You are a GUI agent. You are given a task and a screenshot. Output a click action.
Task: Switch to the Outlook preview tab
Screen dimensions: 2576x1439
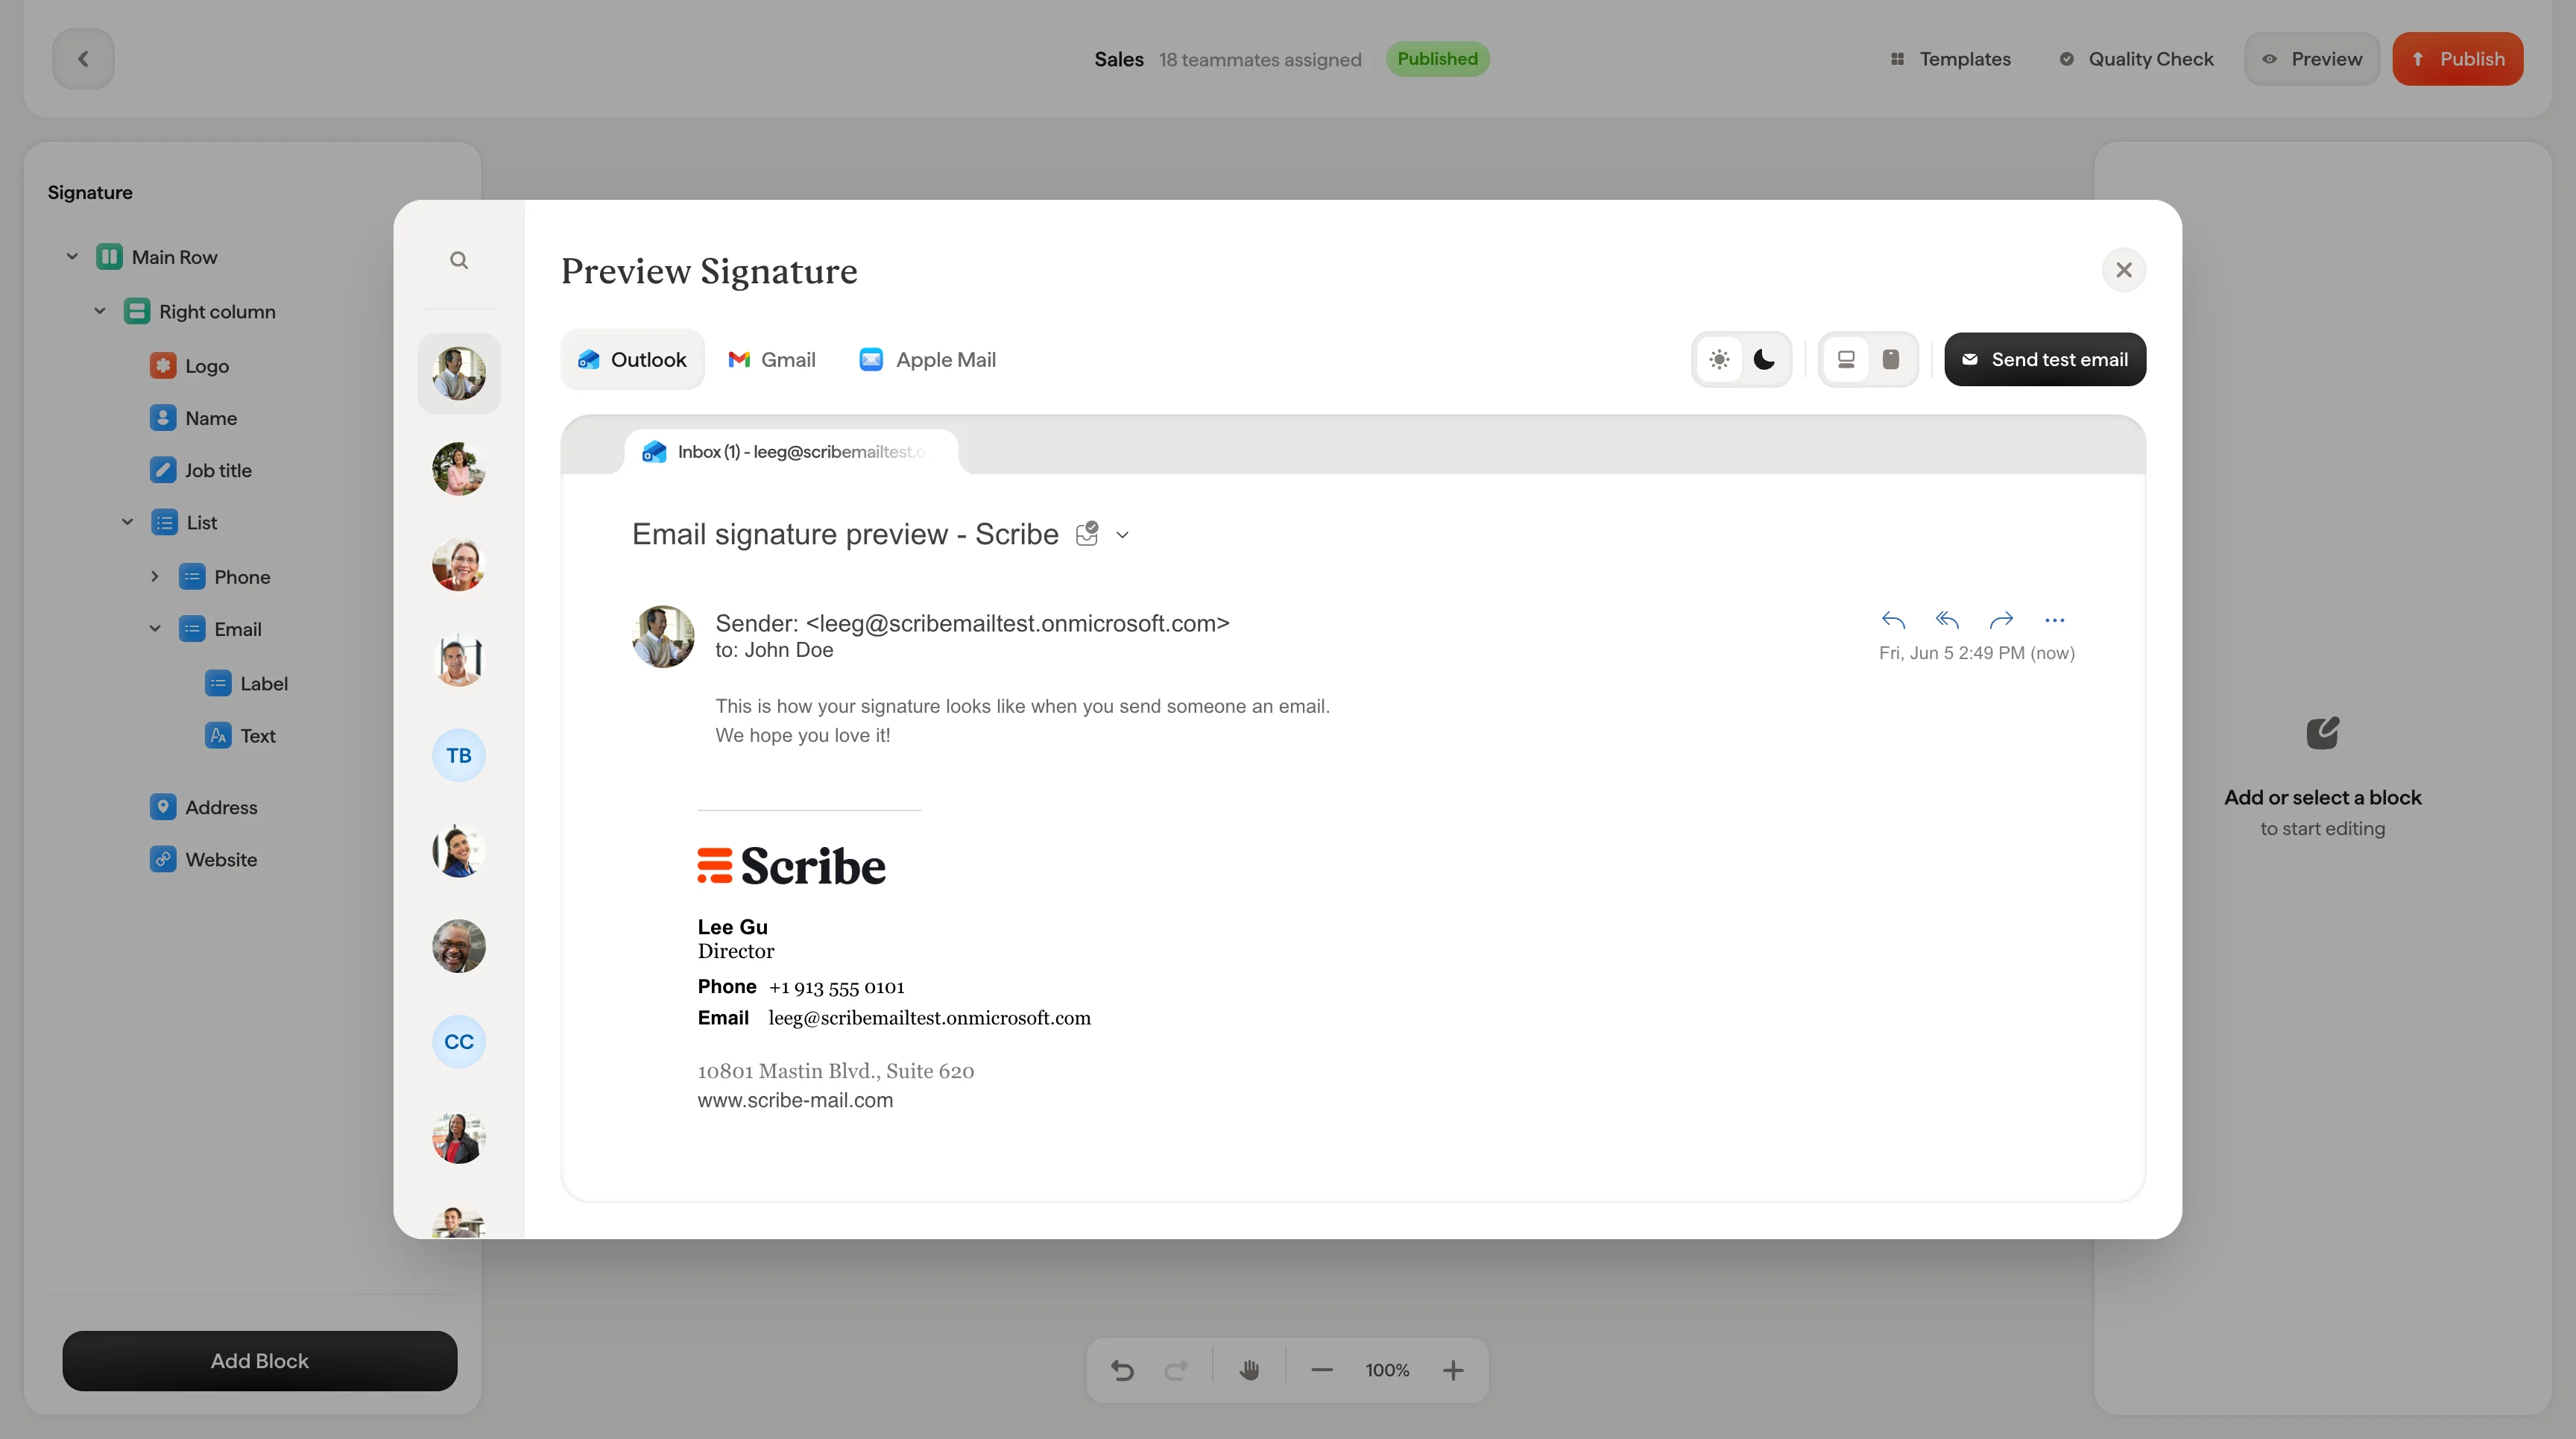[x=632, y=359]
